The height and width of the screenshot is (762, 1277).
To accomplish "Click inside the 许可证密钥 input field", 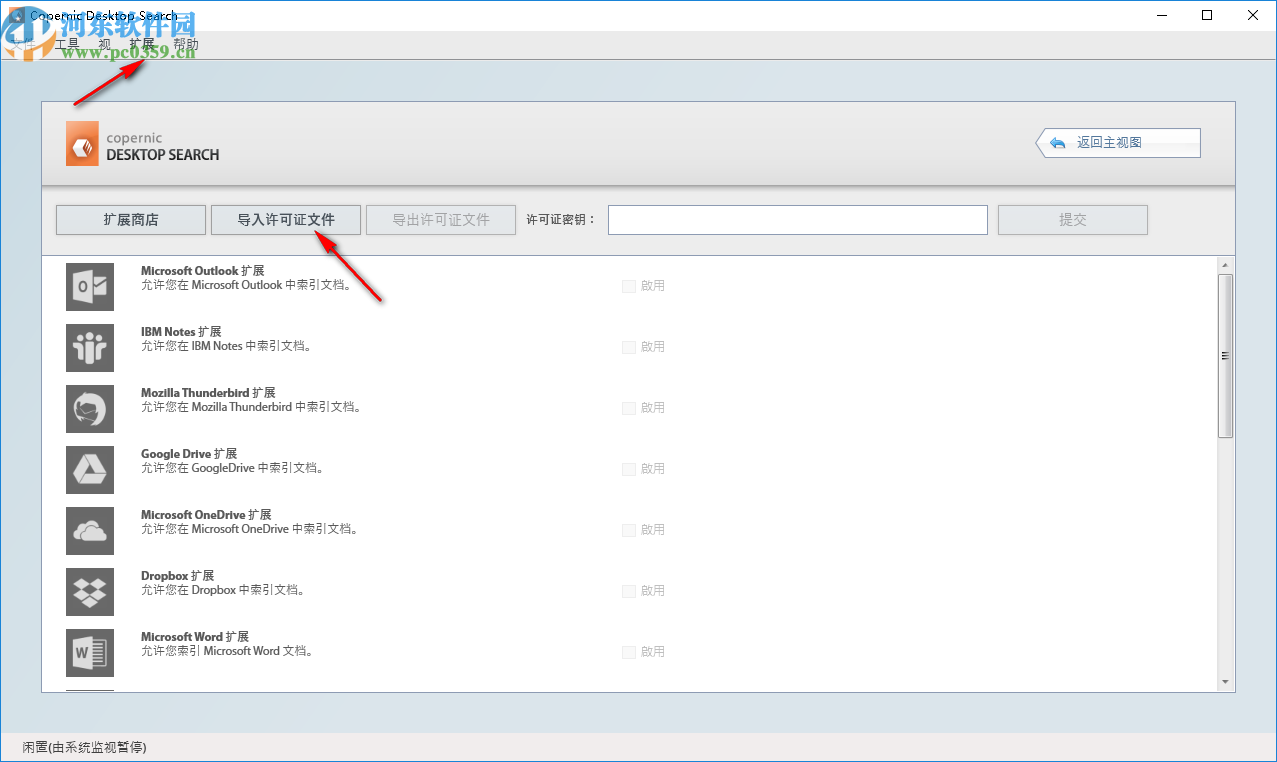I will tap(797, 219).
